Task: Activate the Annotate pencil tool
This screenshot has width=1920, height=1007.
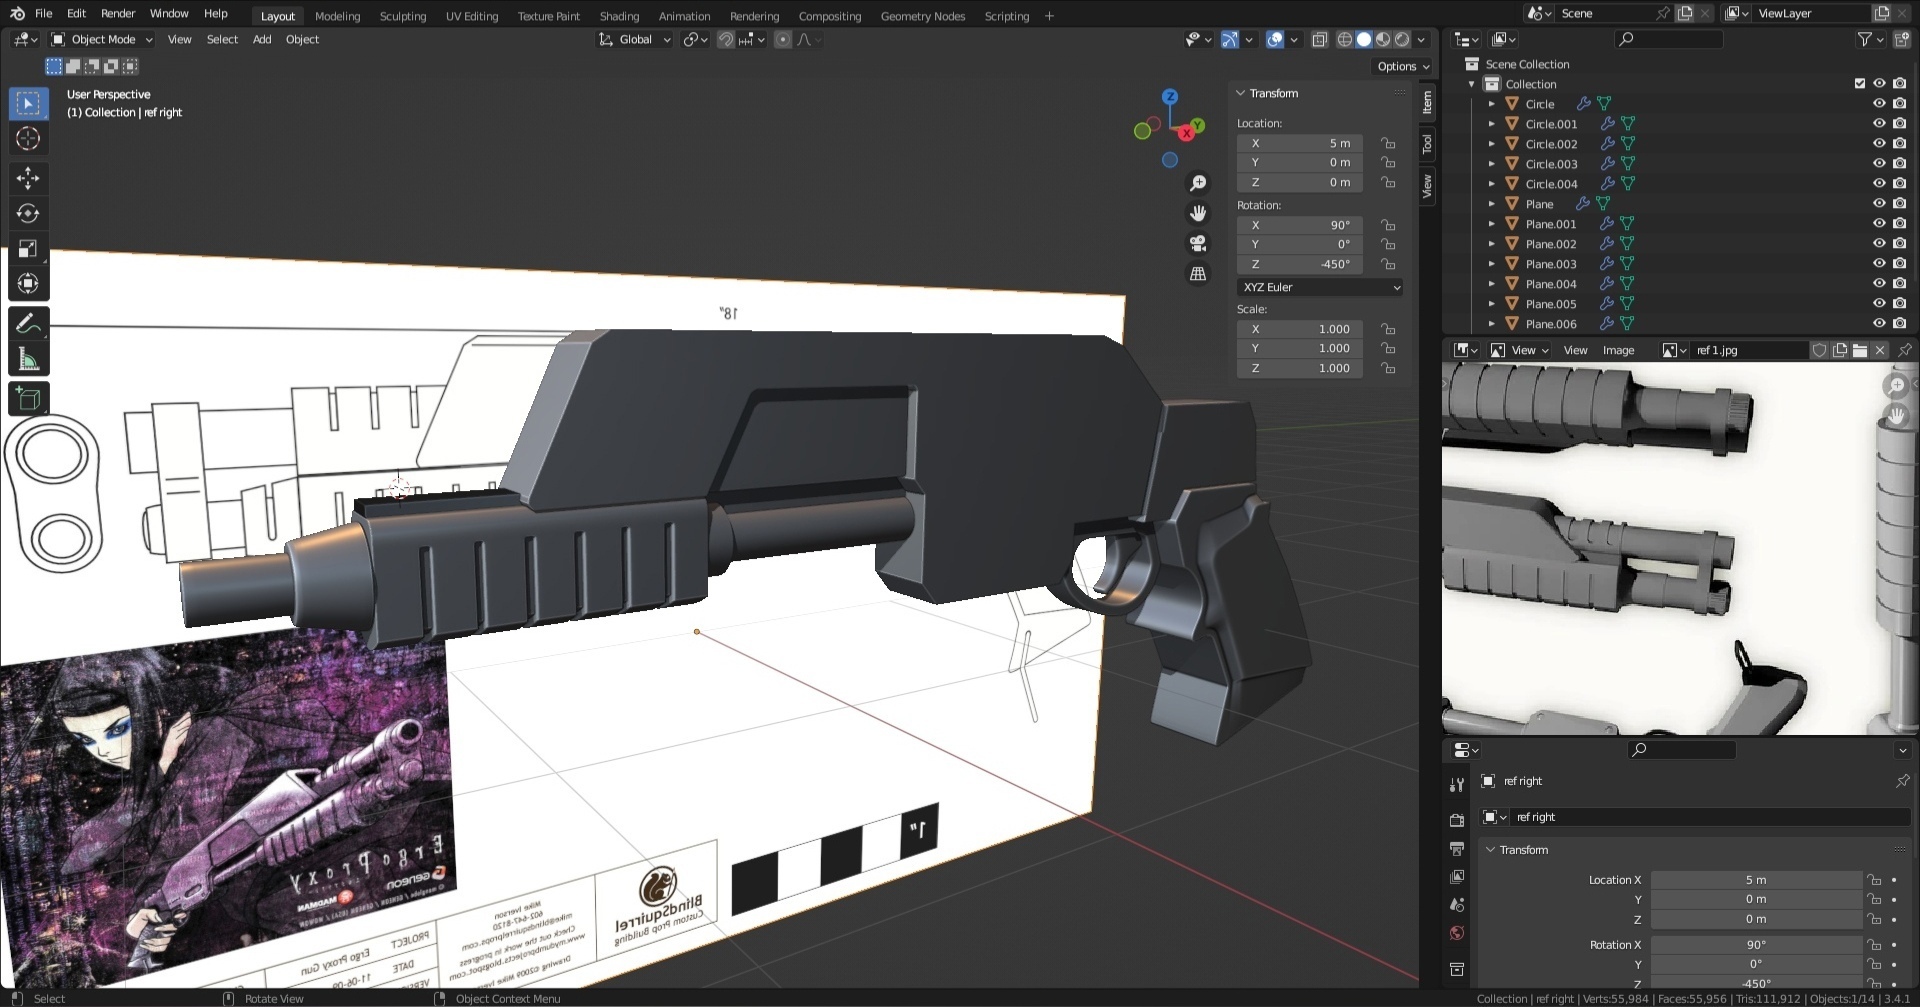Action: [28, 324]
